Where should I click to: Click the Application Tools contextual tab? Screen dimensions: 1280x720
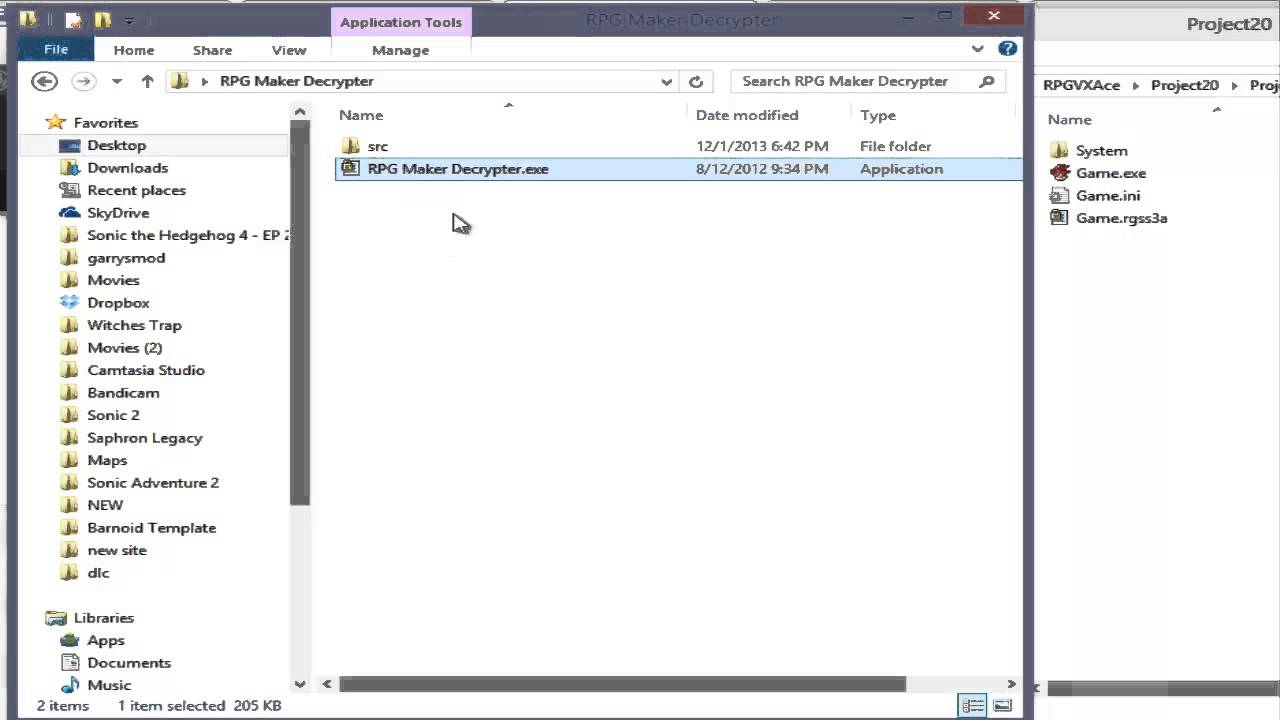pos(401,22)
